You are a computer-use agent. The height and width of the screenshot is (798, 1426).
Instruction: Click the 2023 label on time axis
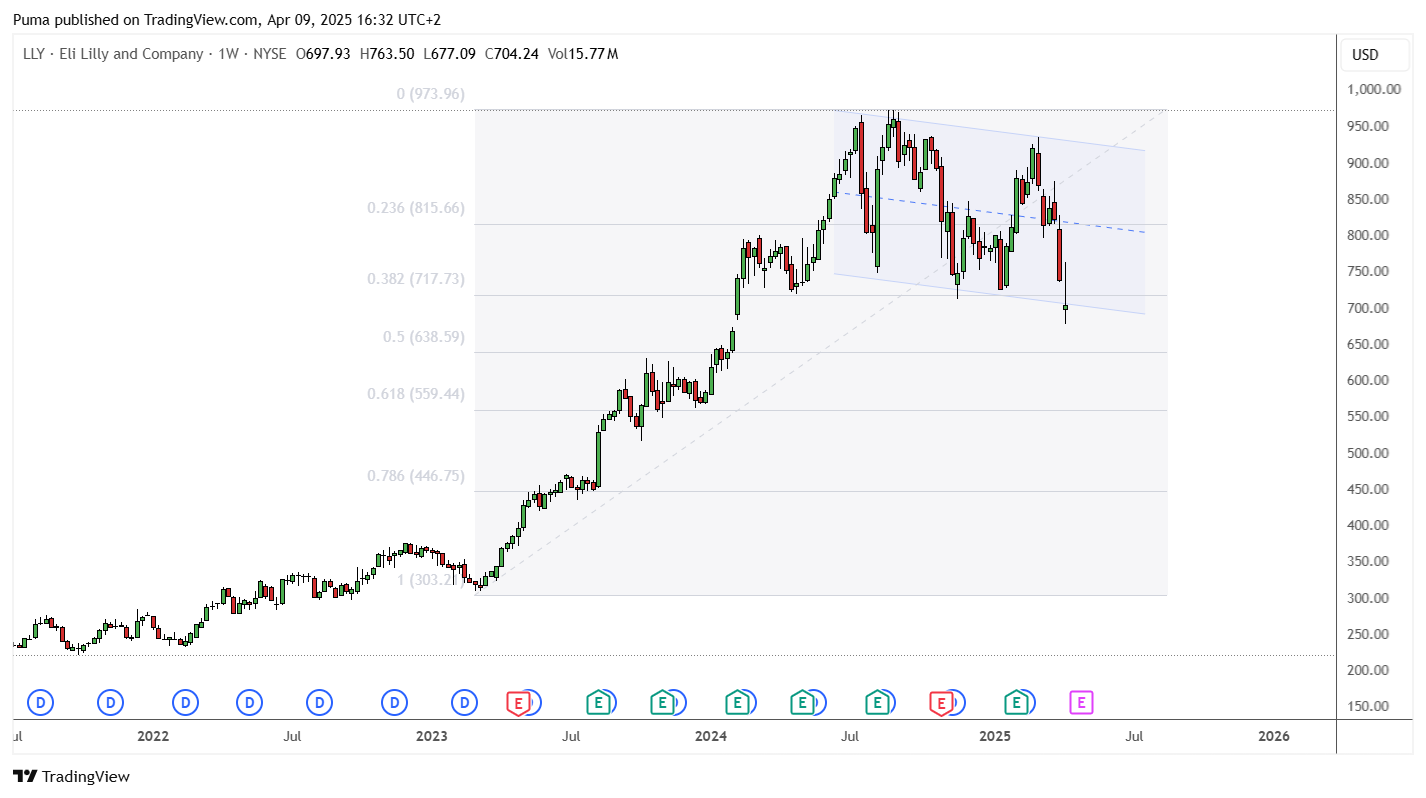[432, 737]
